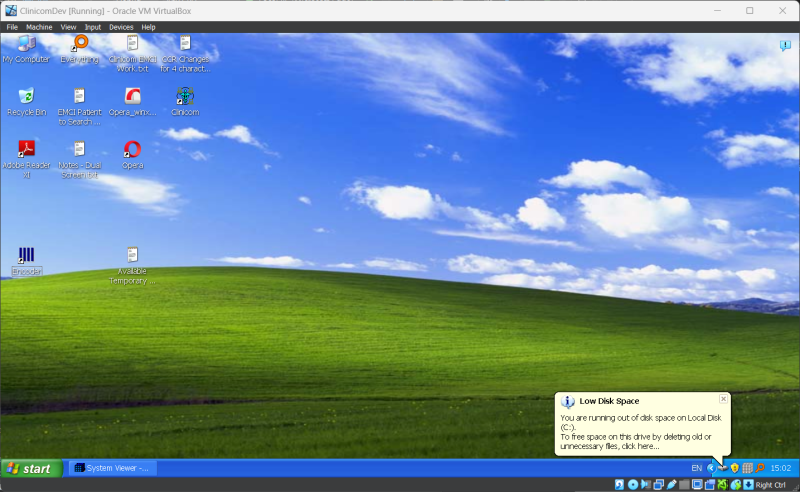Expand hidden tray icons with the chevron
The image size is (800, 492).
(711, 468)
